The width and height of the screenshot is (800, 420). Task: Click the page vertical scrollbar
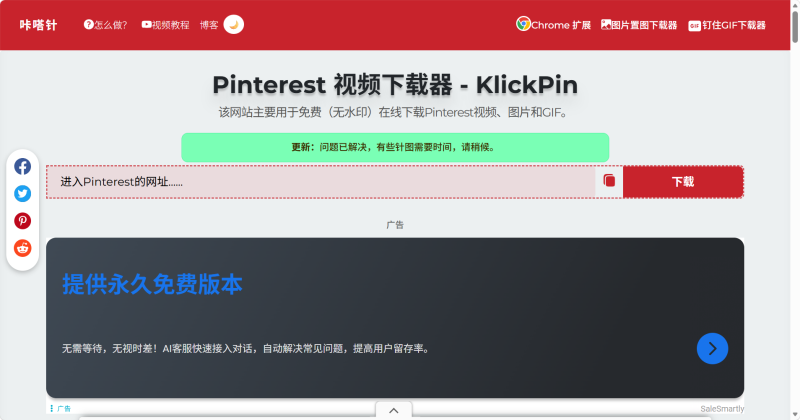click(x=794, y=200)
